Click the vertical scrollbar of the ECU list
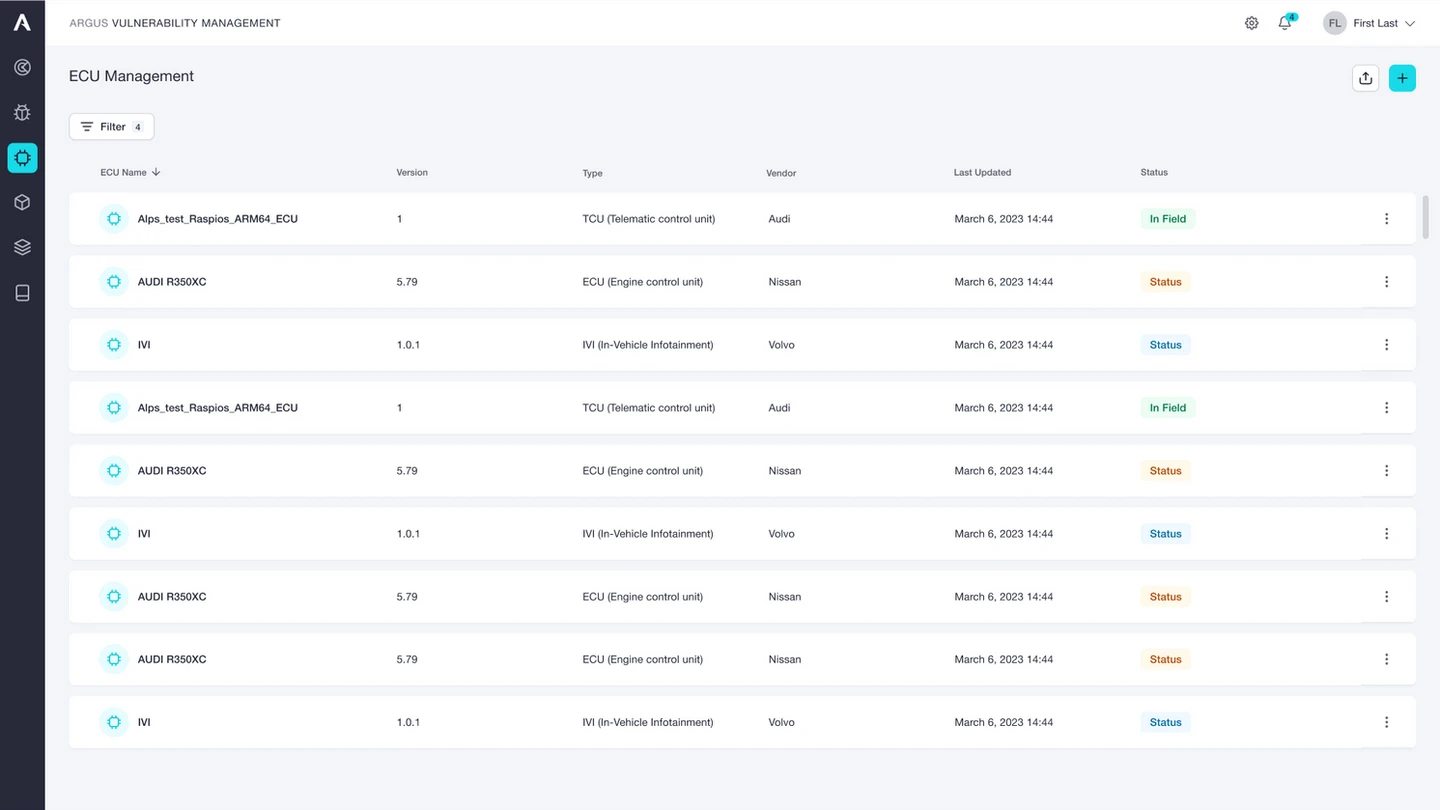Screen dimensions: 1440x810 [x=1425, y=216]
